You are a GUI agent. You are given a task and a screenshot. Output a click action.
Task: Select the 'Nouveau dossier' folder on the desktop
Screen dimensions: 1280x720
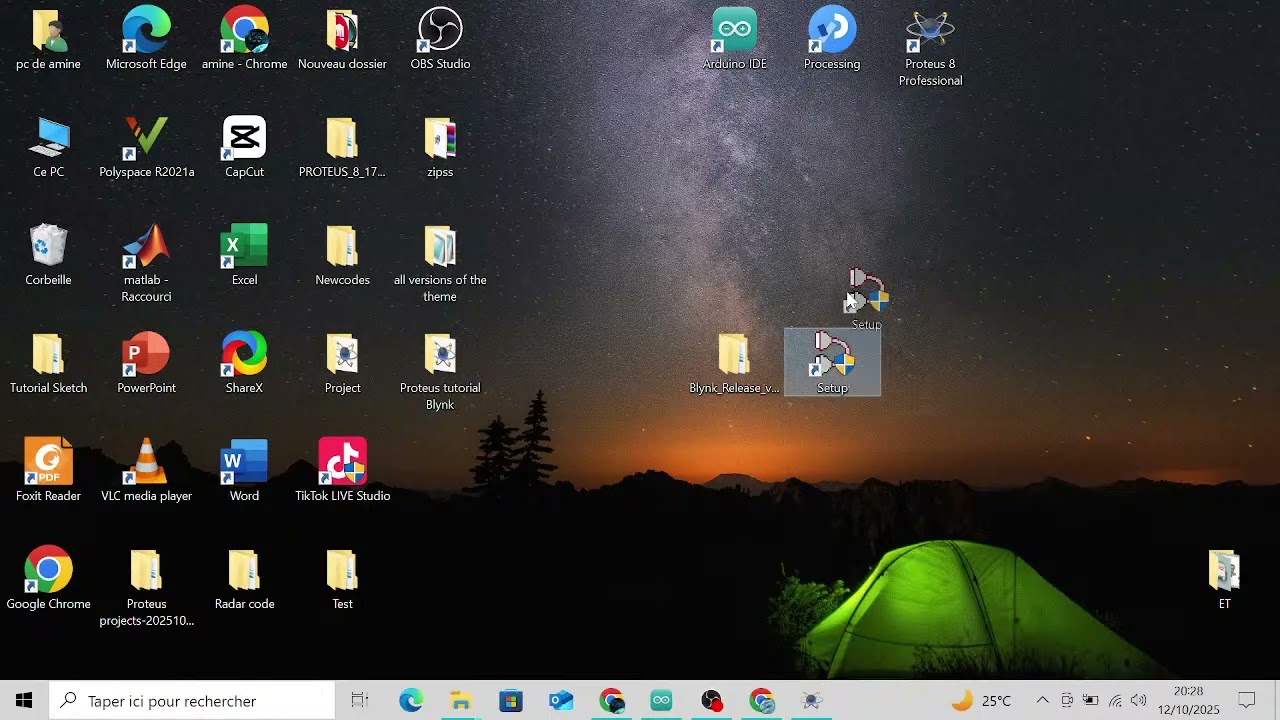(x=342, y=40)
